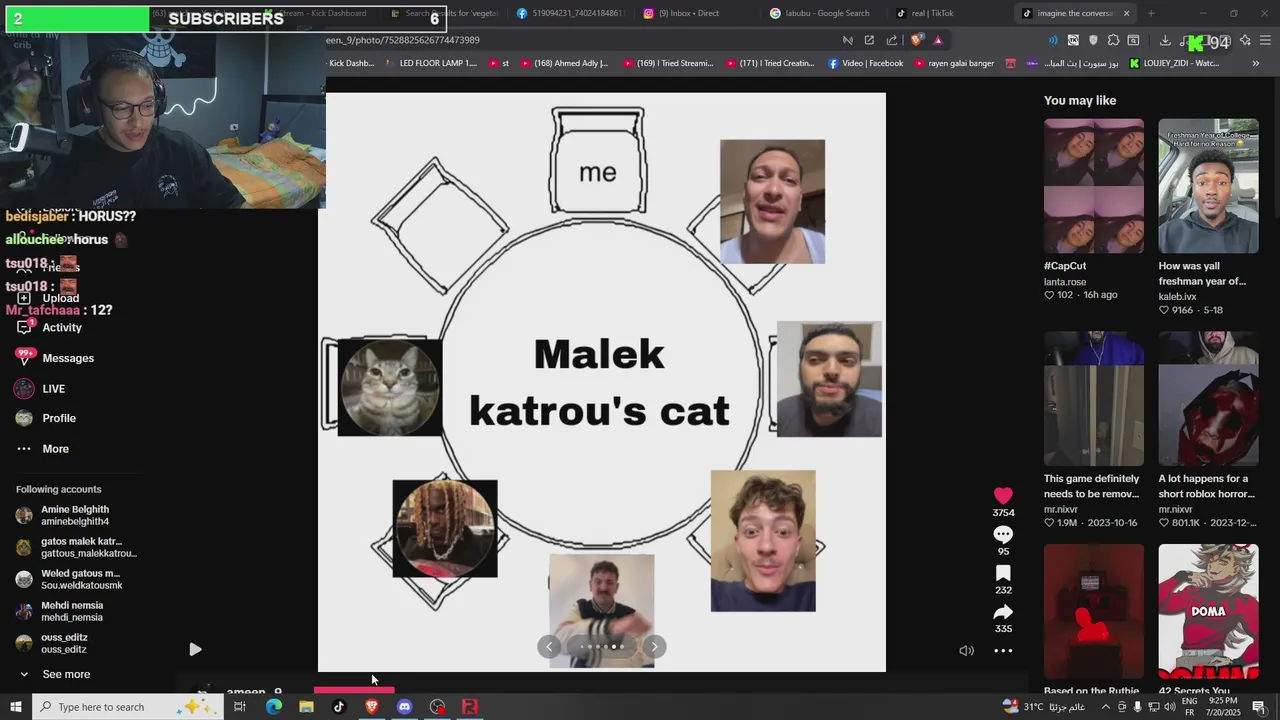
Task: Open the notification center icon
Action: point(1259,707)
